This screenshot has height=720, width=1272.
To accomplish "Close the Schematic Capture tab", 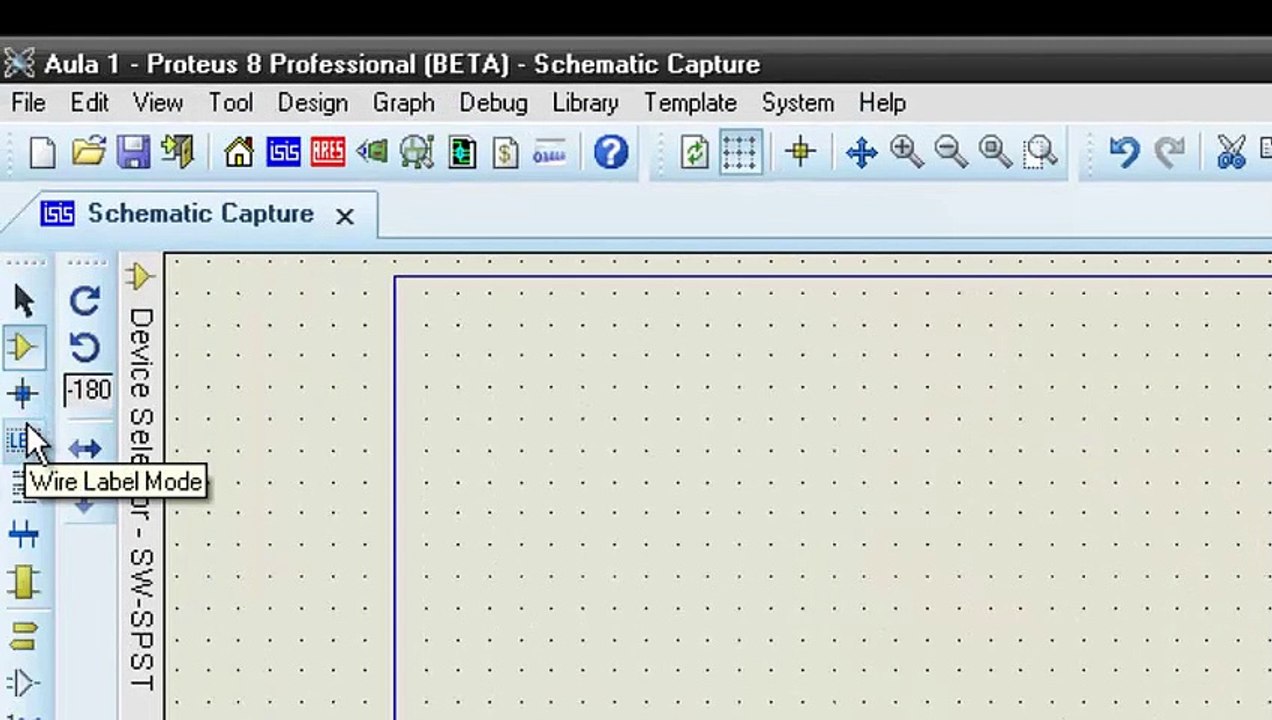I will point(344,215).
